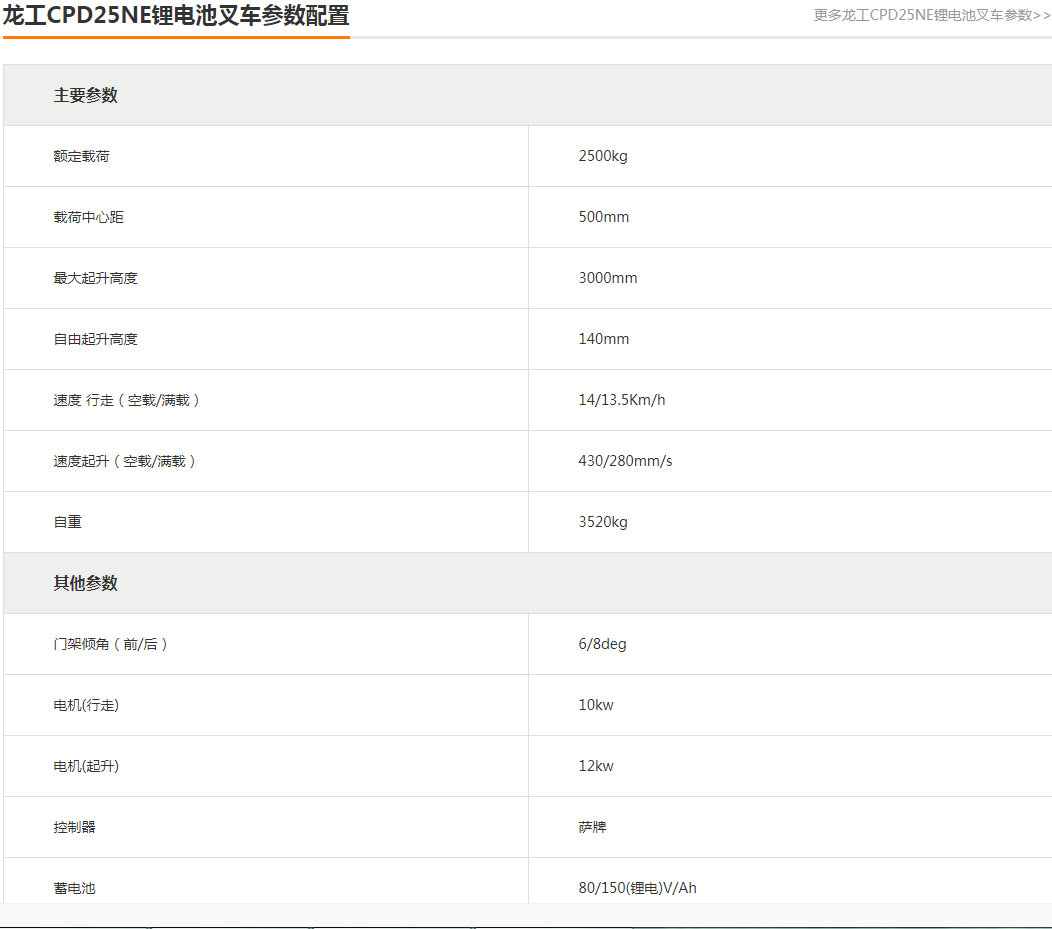Click the 最大起升高度 row label
Viewport: 1052px width, 929px height.
point(96,278)
